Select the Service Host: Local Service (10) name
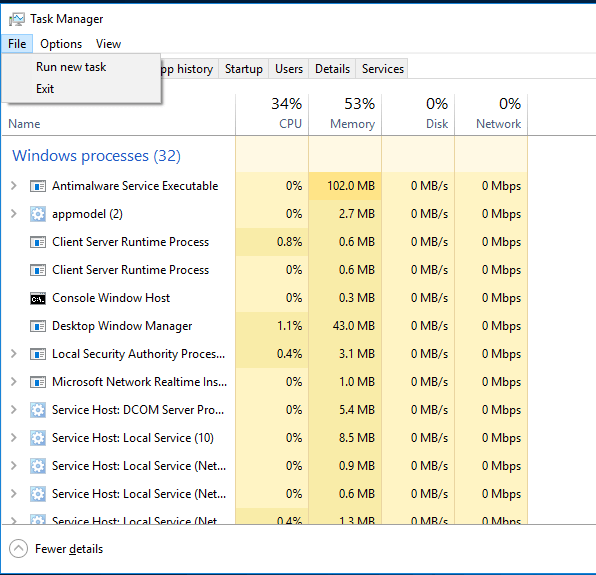This screenshot has height=575, width=596. click(133, 438)
